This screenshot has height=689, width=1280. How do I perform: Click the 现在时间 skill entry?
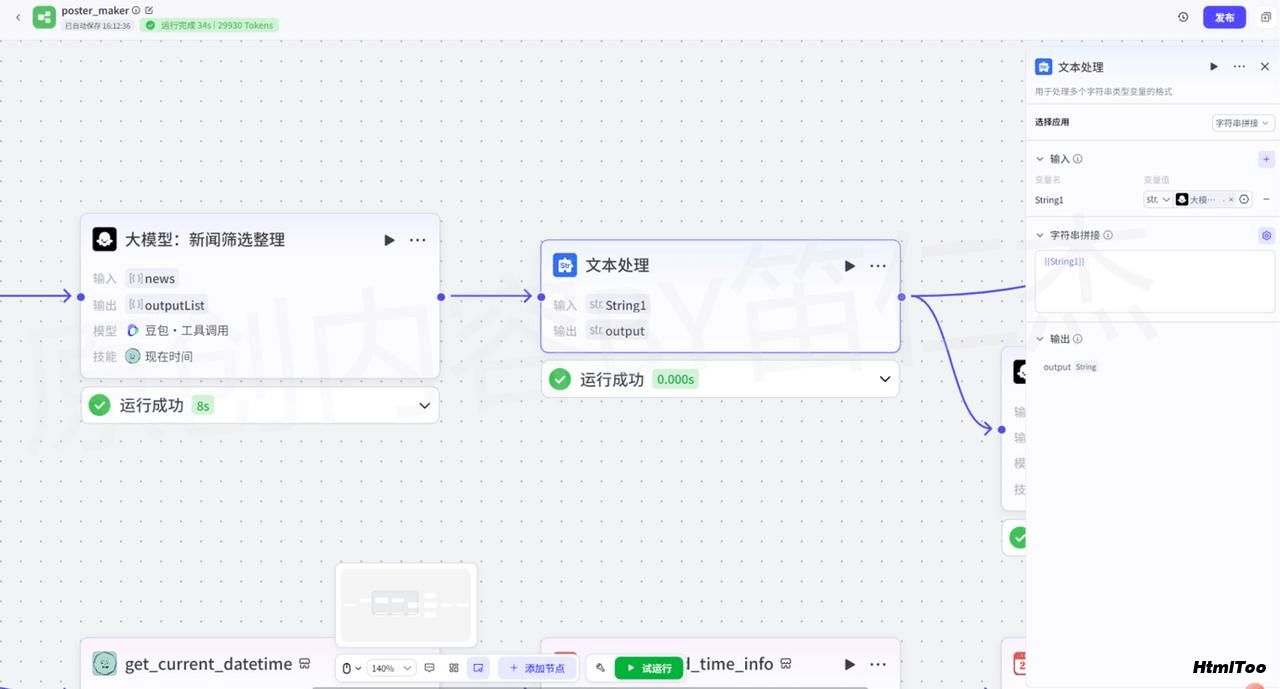click(x=159, y=356)
